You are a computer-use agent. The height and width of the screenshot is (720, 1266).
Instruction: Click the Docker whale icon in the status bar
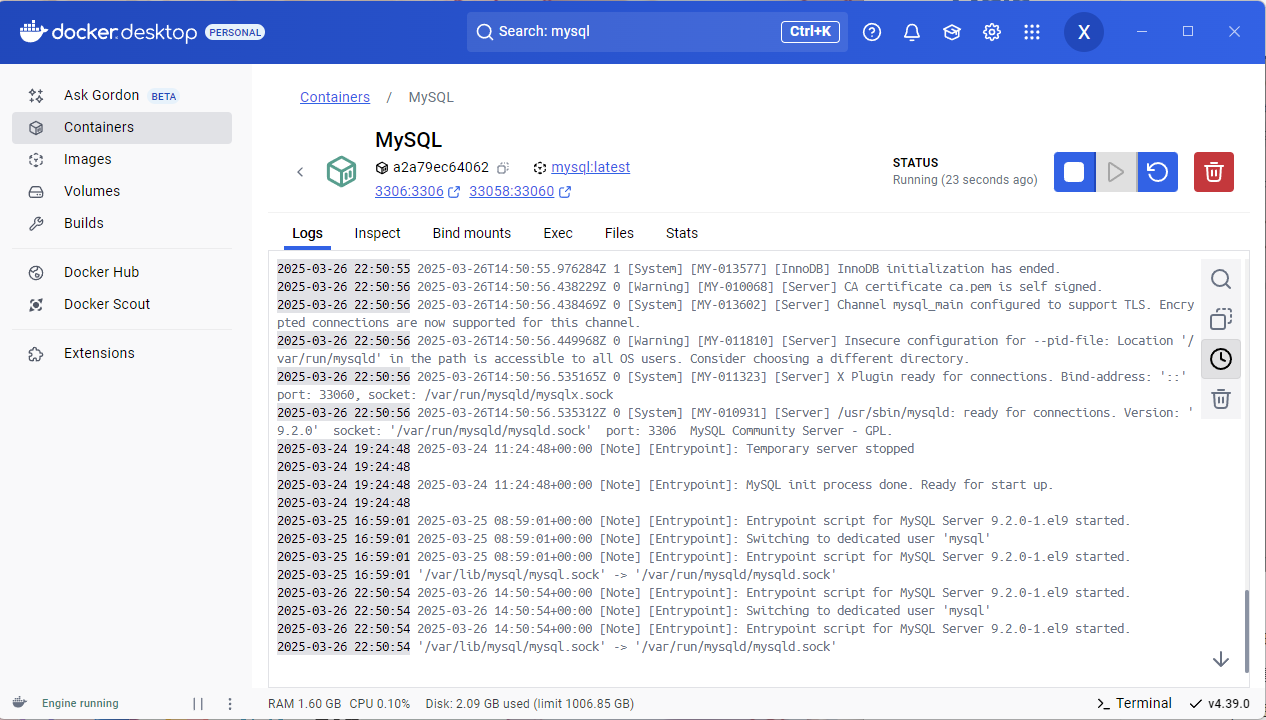click(20, 703)
